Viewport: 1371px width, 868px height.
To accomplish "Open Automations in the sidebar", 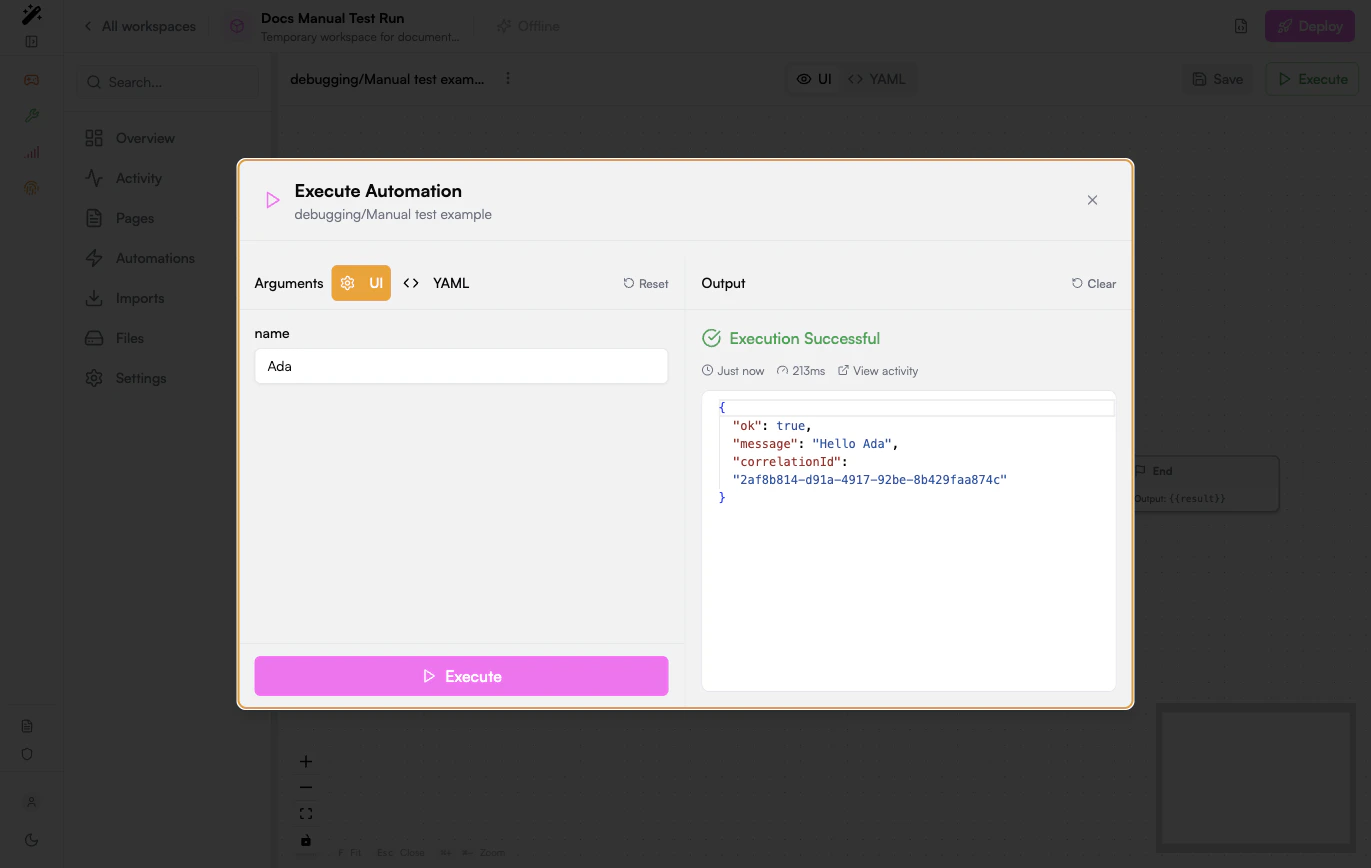I will click(x=167, y=258).
